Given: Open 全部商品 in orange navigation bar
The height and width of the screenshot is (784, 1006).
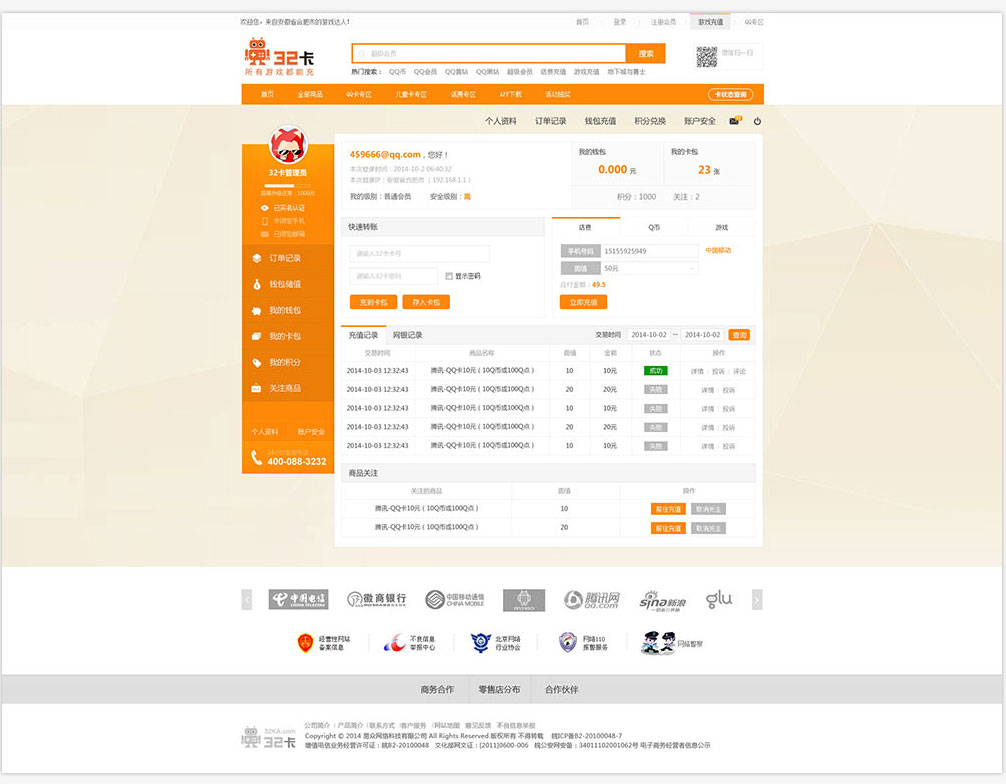Looking at the screenshot, I should pyautogui.click(x=310, y=94).
